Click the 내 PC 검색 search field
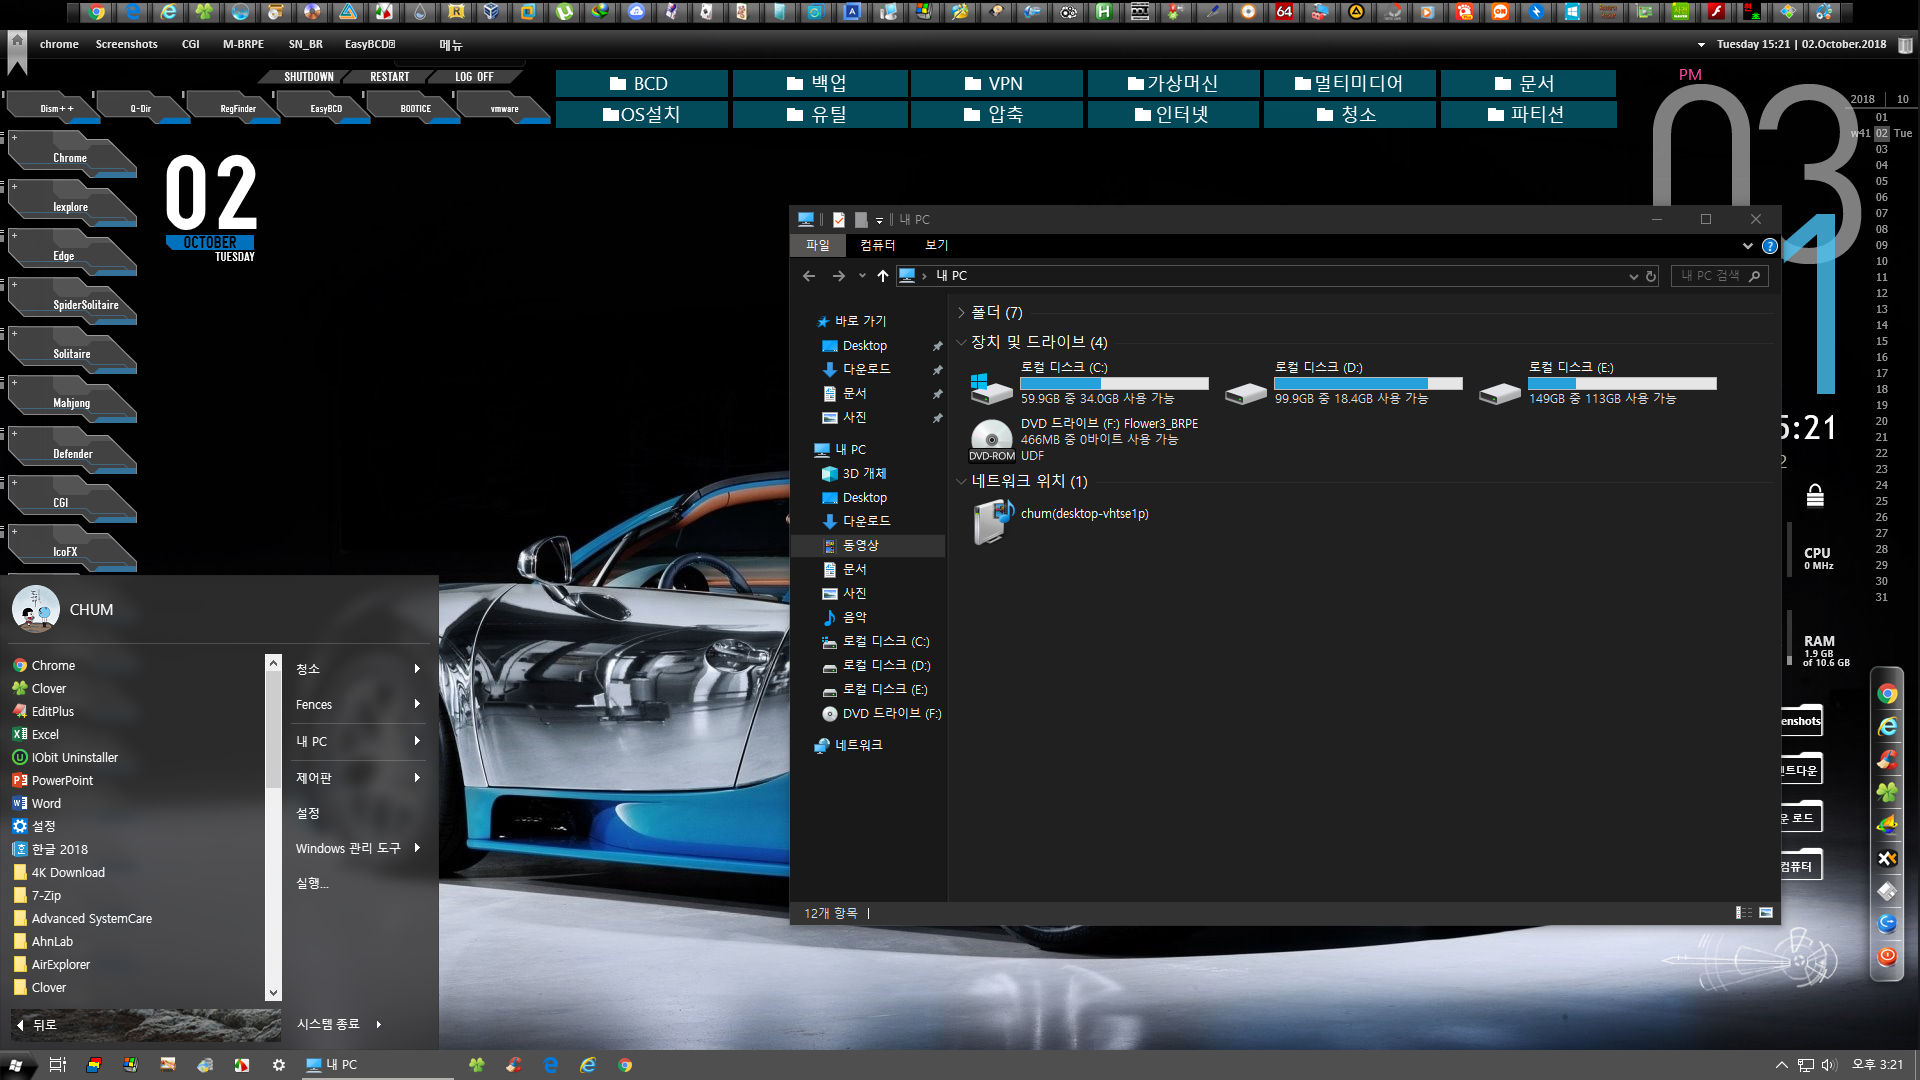Screen dimensions: 1920x1080 (1718, 276)
